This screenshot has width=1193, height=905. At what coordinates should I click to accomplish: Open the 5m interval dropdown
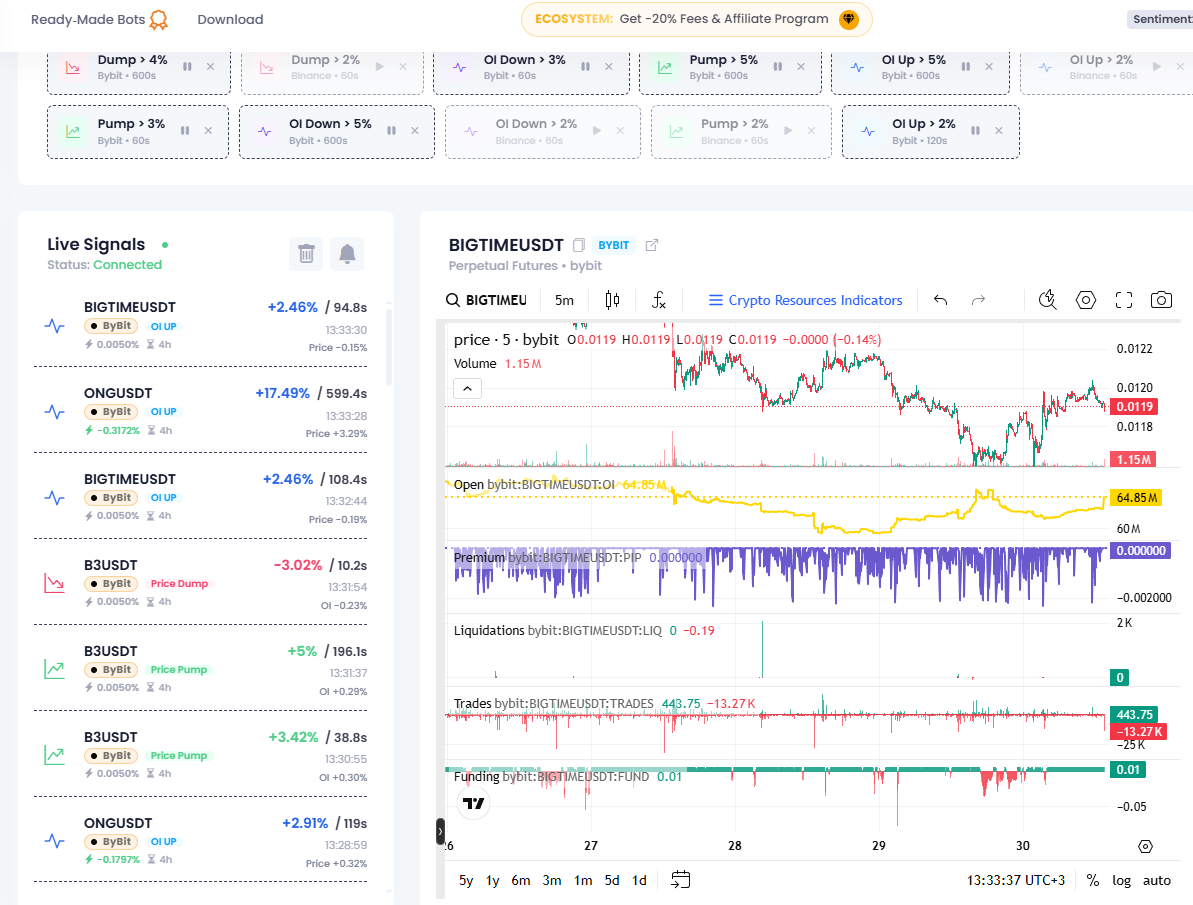point(565,300)
